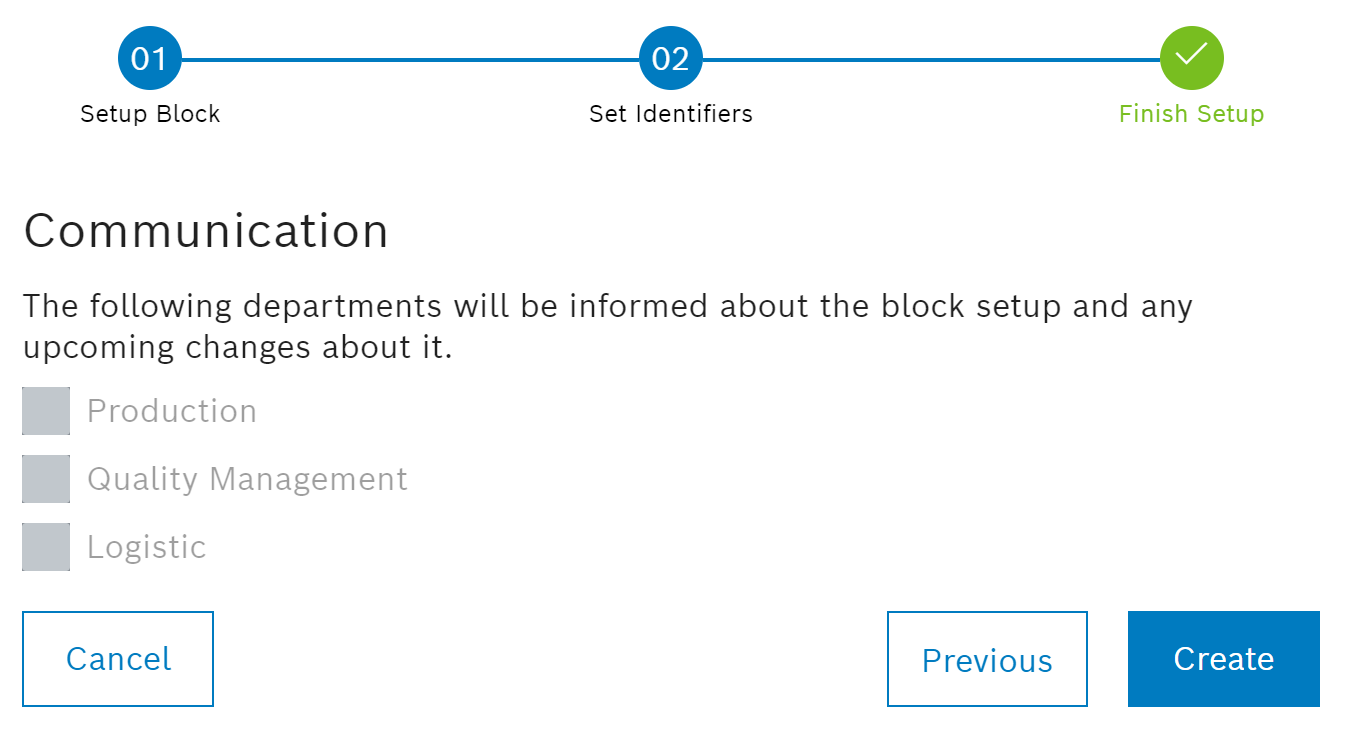Click the Quality Management label text
The width and height of the screenshot is (1345, 732).
tap(247, 479)
